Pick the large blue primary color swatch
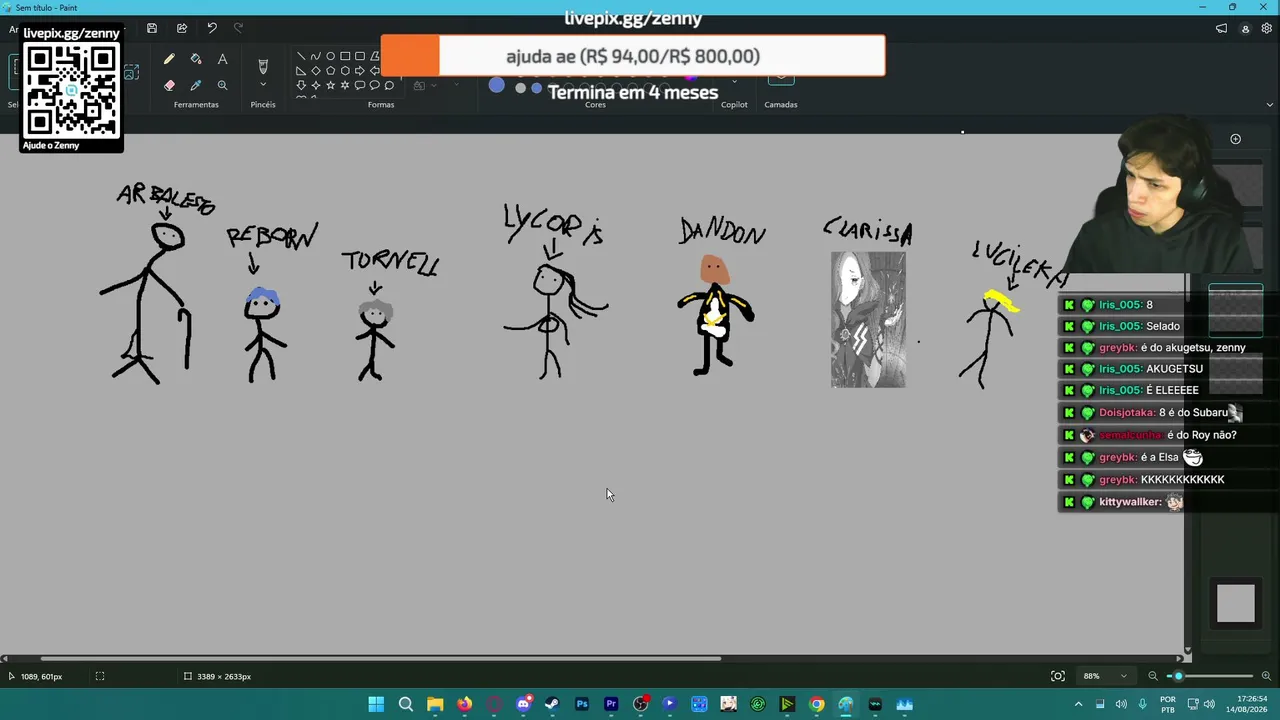Viewport: 1280px width, 720px height. pyautogui.click(x=497, y=85)
